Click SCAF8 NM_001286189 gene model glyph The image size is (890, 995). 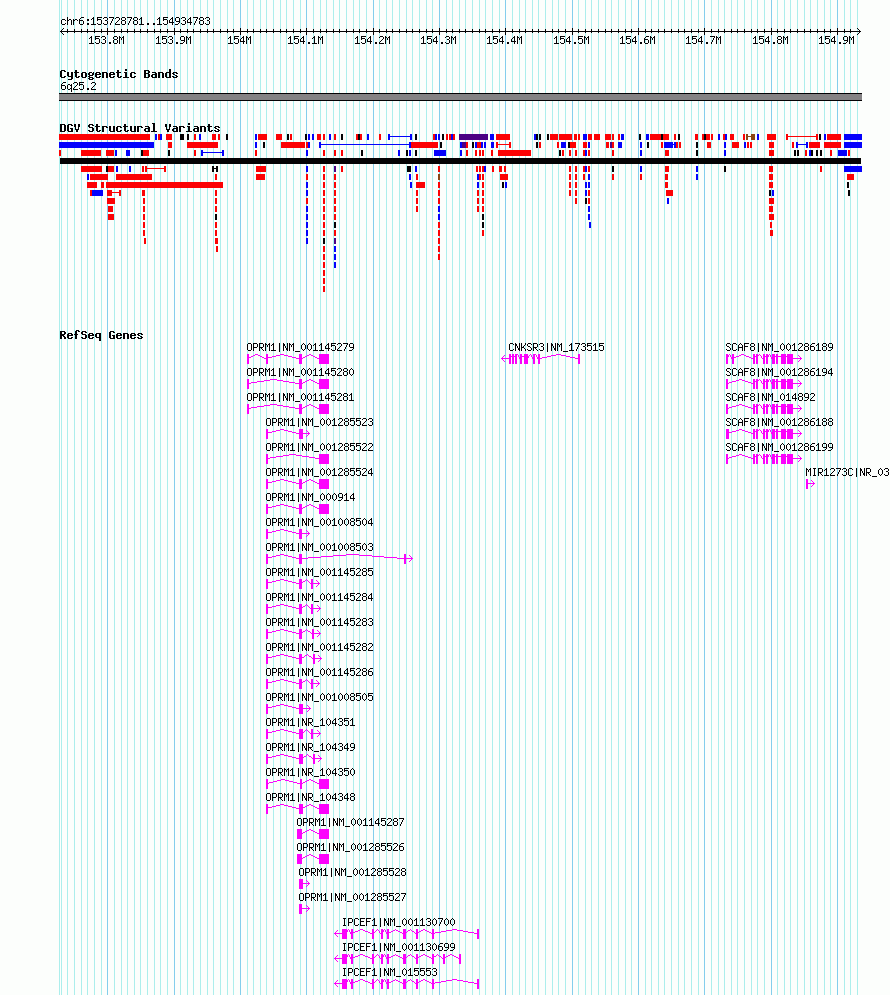click(764, 359)
